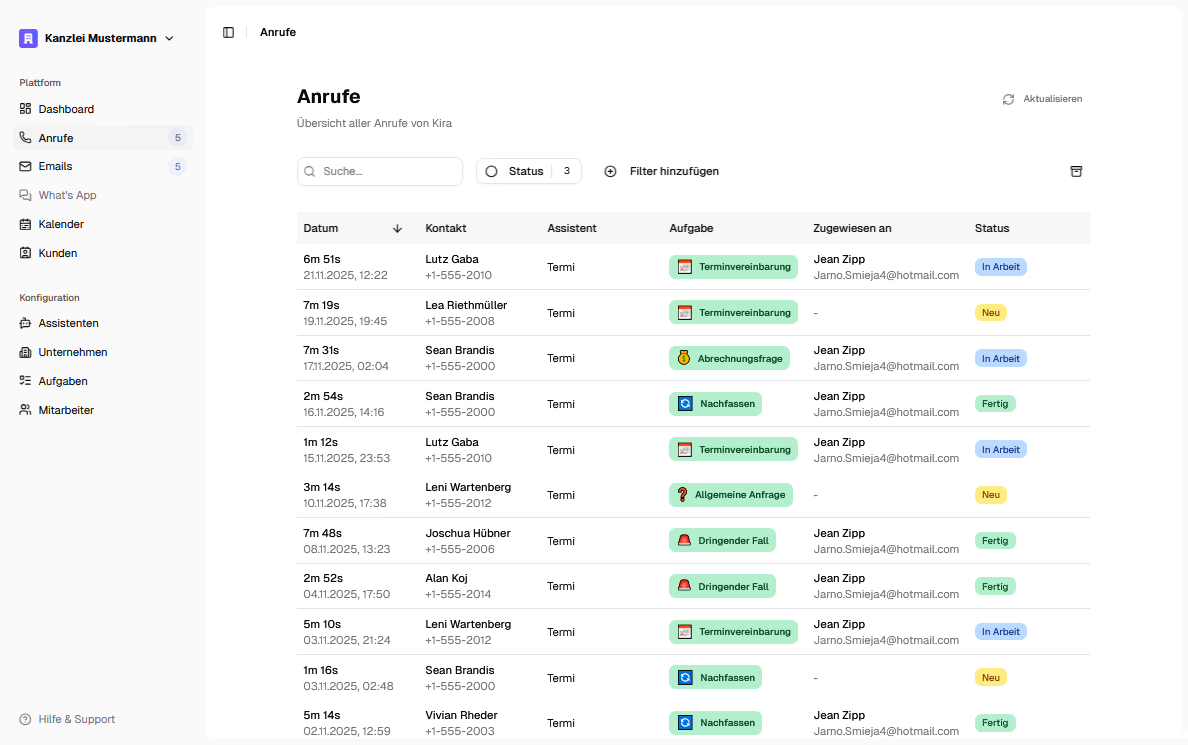1188x745 pixels.
Task: Click the Allgemeine Anfrage task tag
Action: [730, 495]
